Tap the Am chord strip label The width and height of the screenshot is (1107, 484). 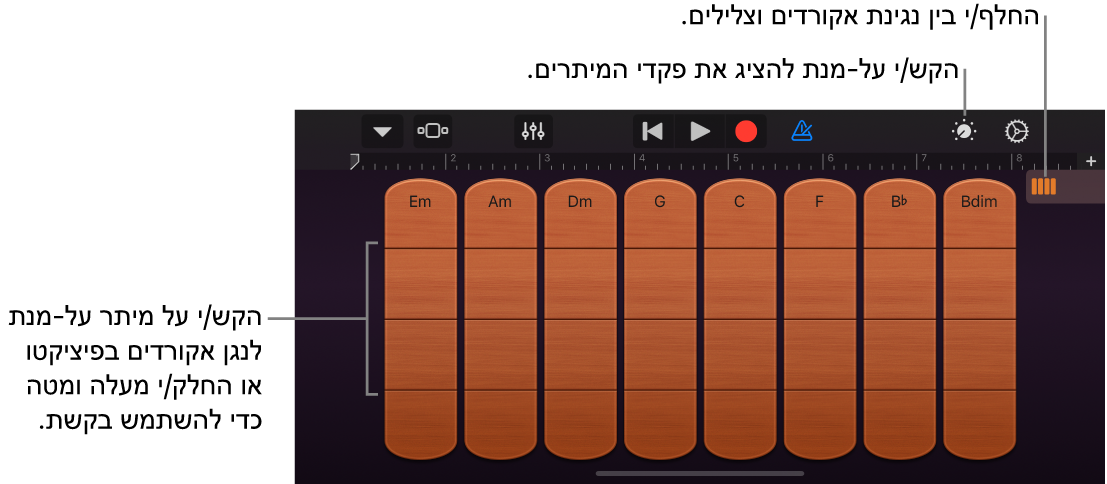click(x=500, y=202)
